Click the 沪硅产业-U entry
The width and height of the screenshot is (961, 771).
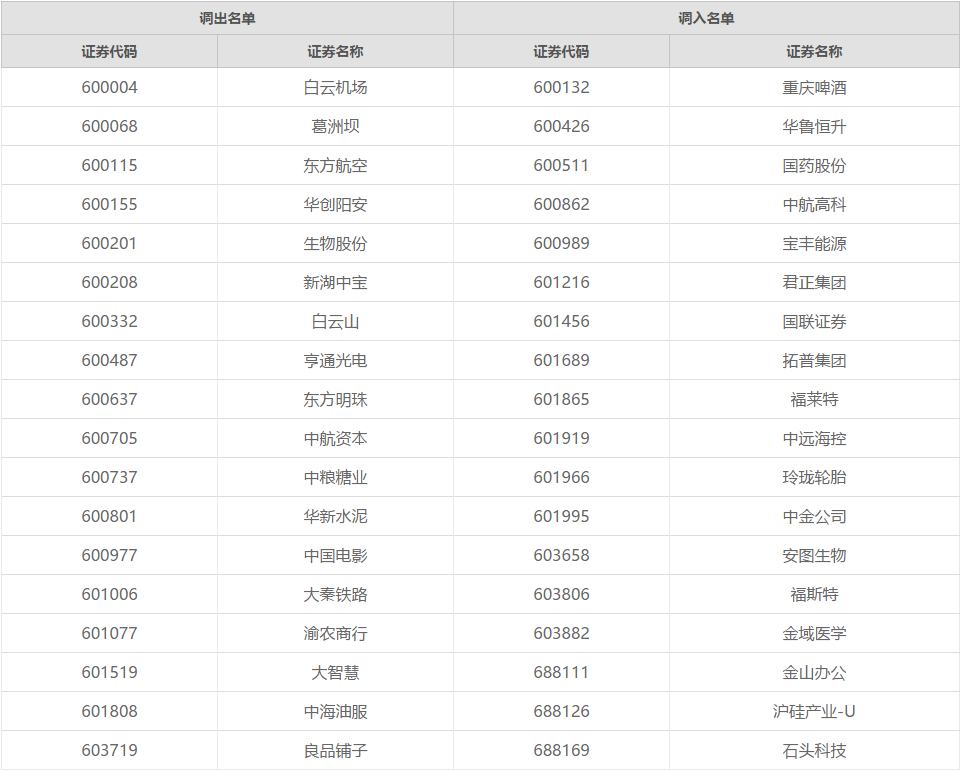814,712
